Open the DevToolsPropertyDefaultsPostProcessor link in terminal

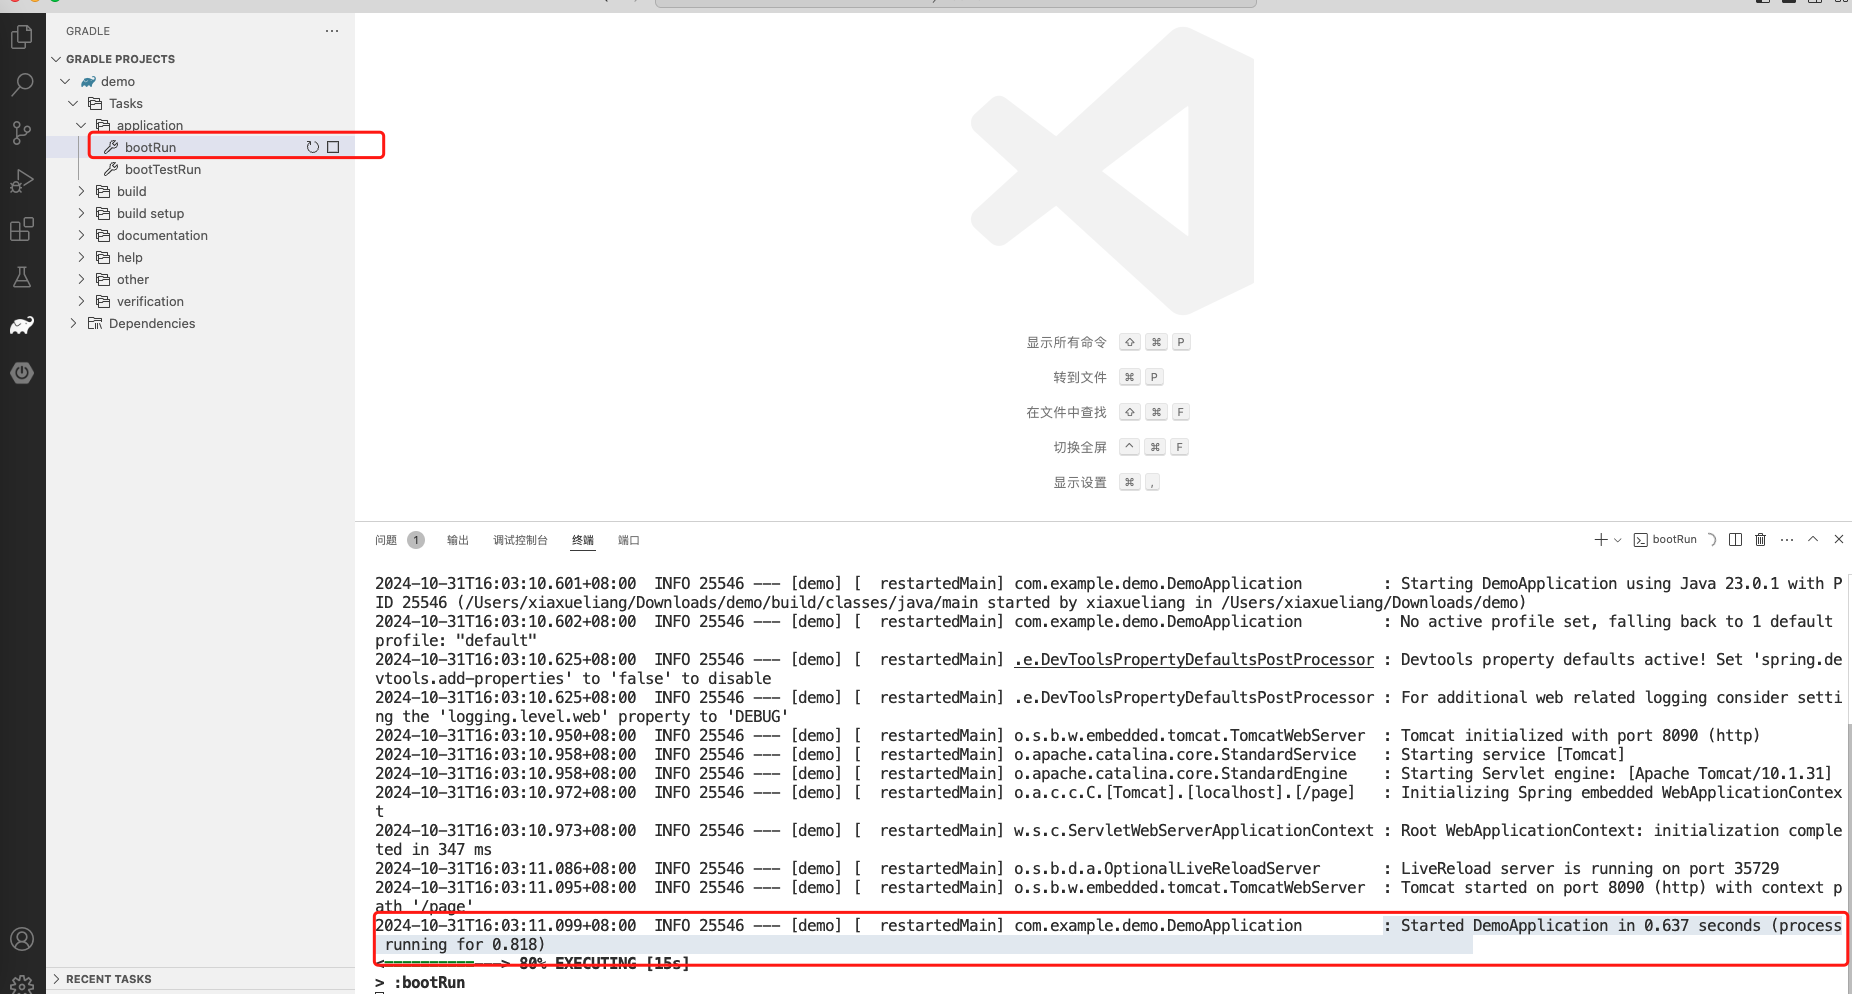(1194, 660)
